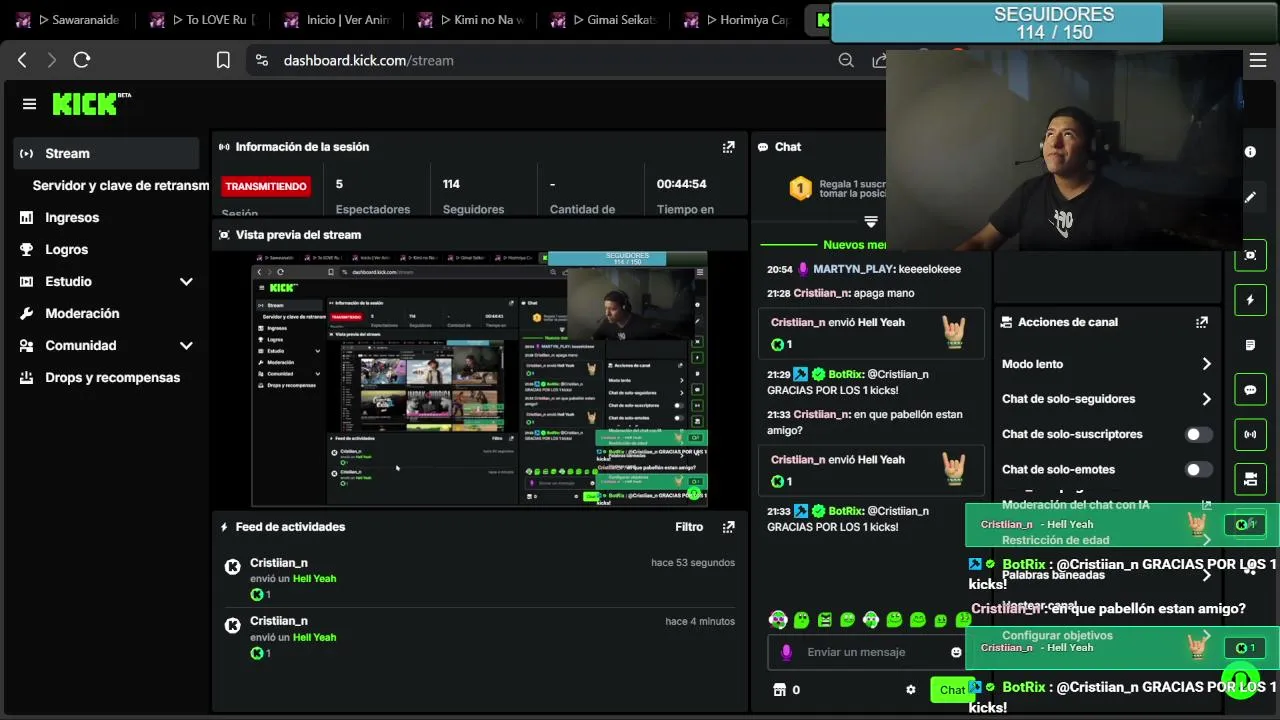
Task: Select the 'hace 53 segundos' activity entry
Action: (x=480, y=578)
